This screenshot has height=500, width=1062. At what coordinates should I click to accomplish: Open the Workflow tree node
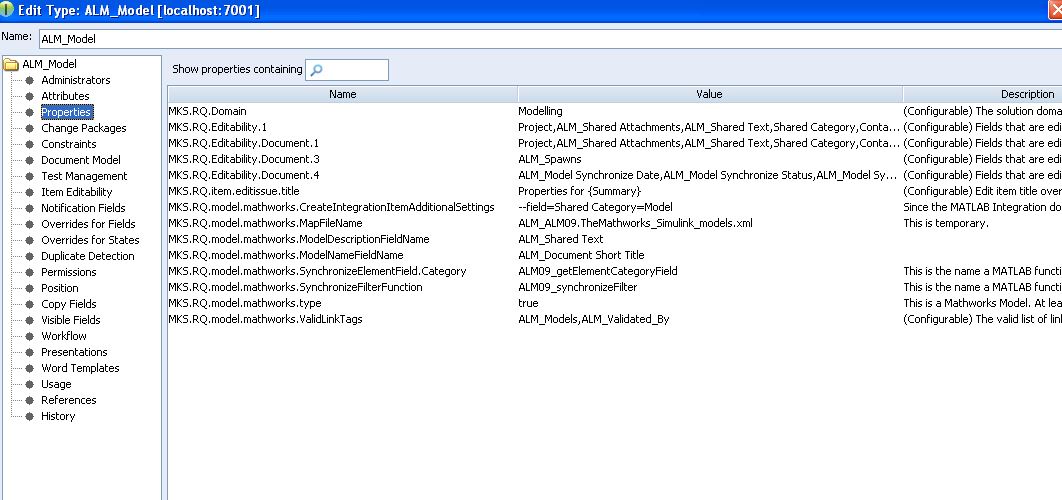tap(64, 336)
